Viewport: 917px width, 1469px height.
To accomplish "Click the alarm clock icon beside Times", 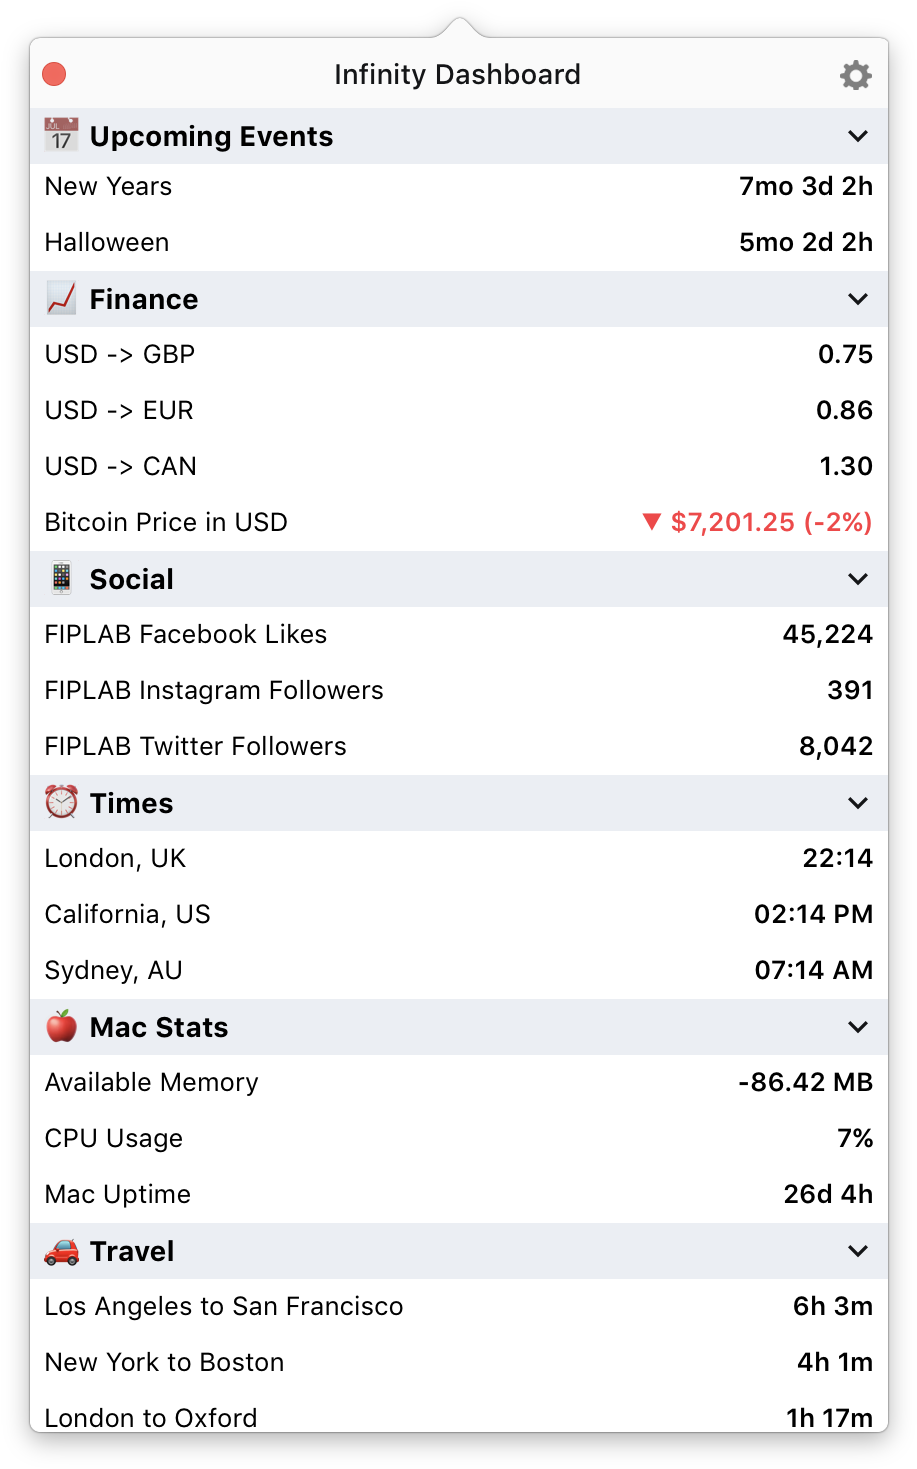I will pos(61,802).
